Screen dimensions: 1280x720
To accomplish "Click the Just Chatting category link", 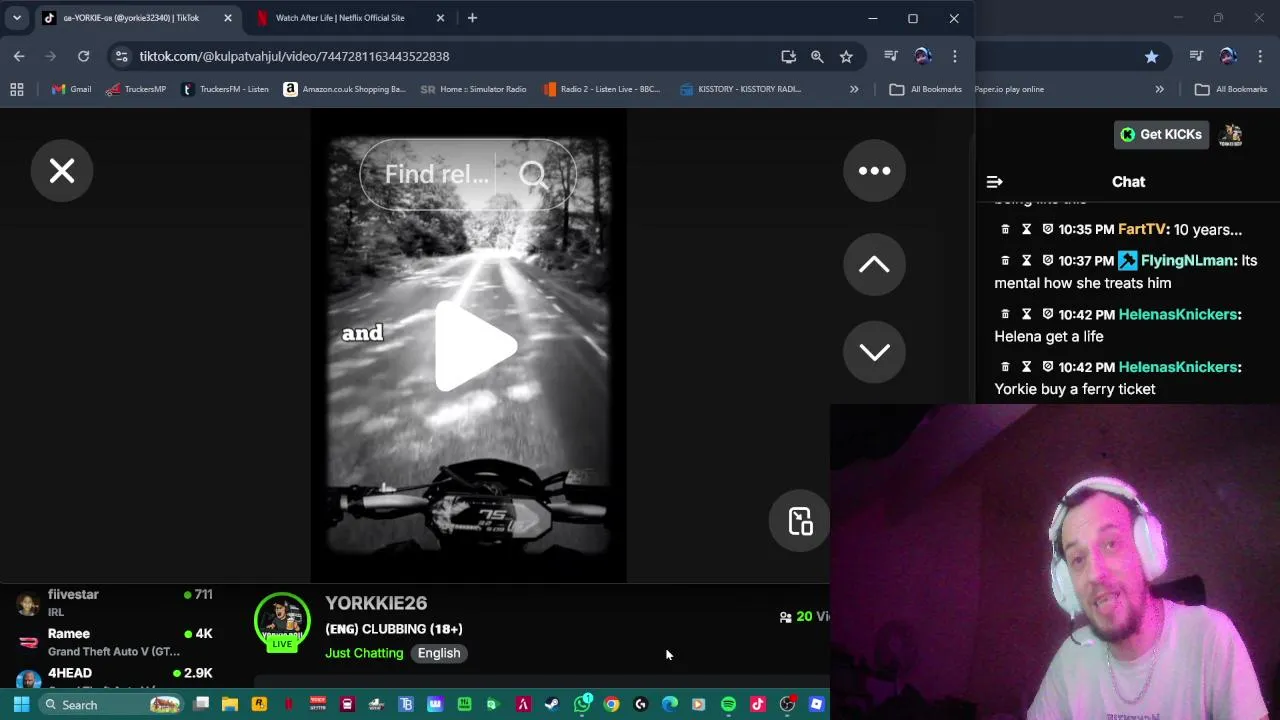I will pos(364,653).
